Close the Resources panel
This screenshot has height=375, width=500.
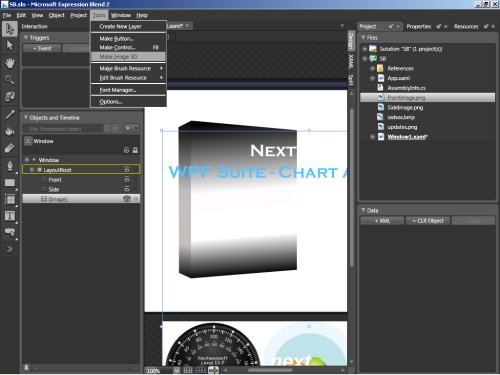click(x=493, y=26)
